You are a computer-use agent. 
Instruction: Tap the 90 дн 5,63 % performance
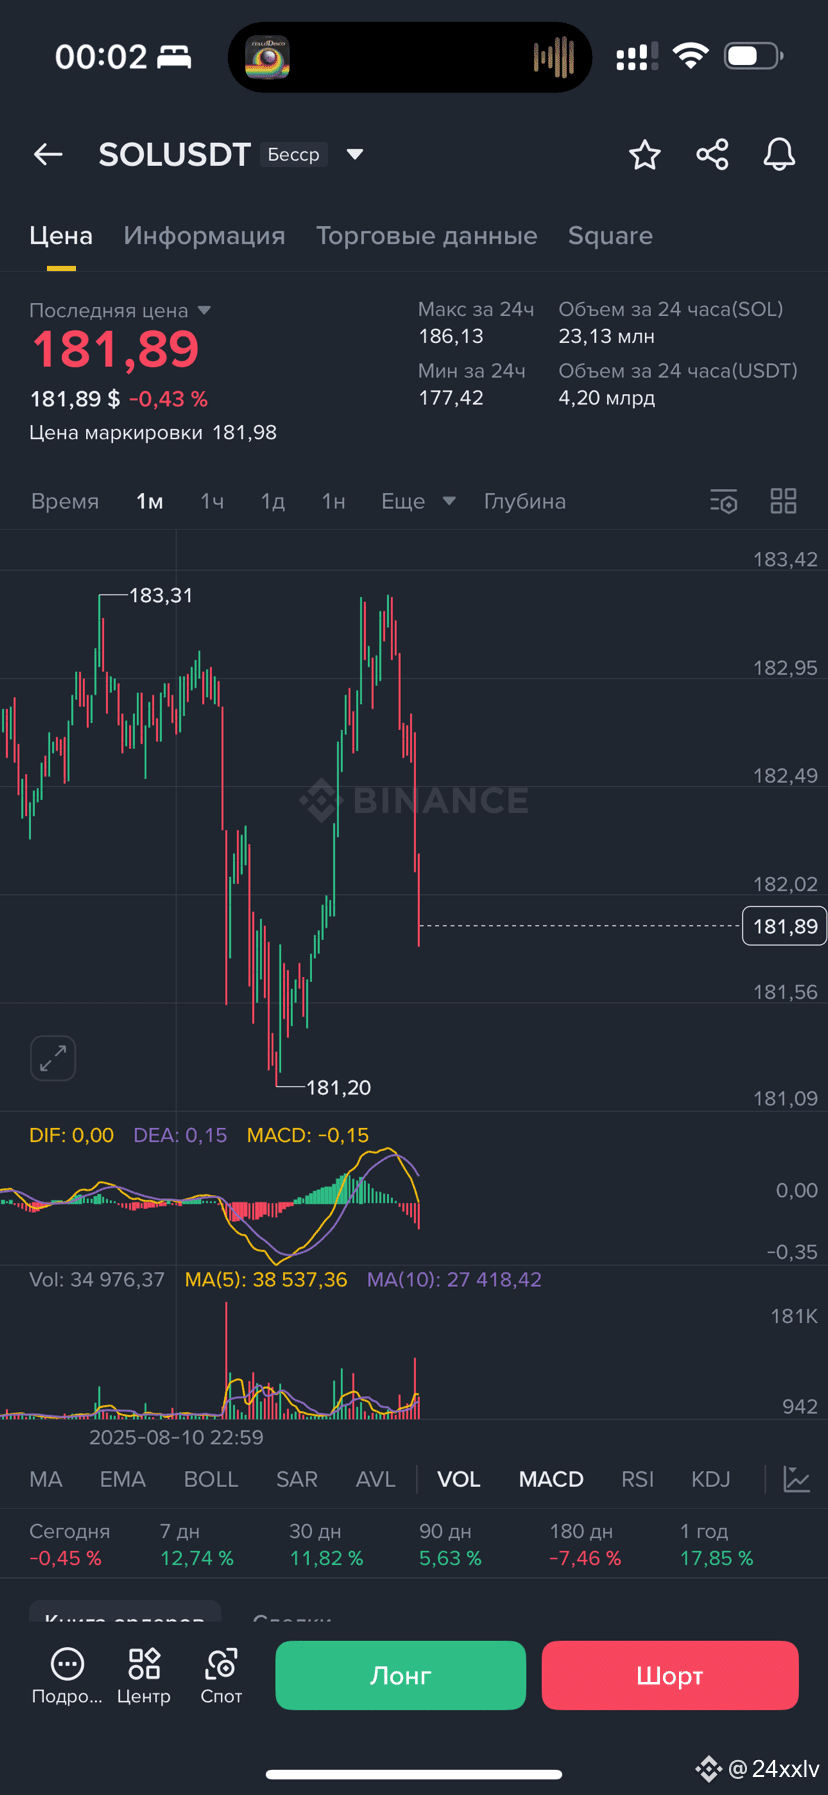pyautogui.click(x=450, y=1545)
